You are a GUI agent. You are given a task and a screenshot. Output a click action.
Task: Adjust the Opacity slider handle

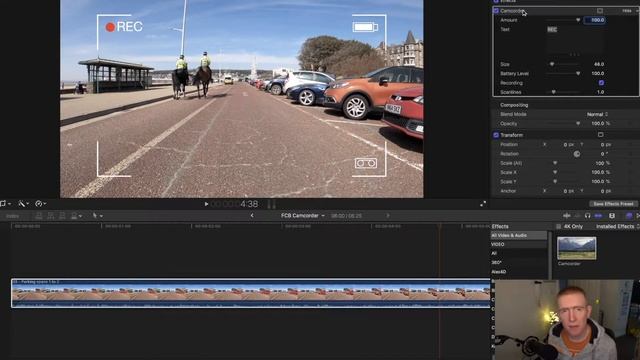tap(578, 124)
